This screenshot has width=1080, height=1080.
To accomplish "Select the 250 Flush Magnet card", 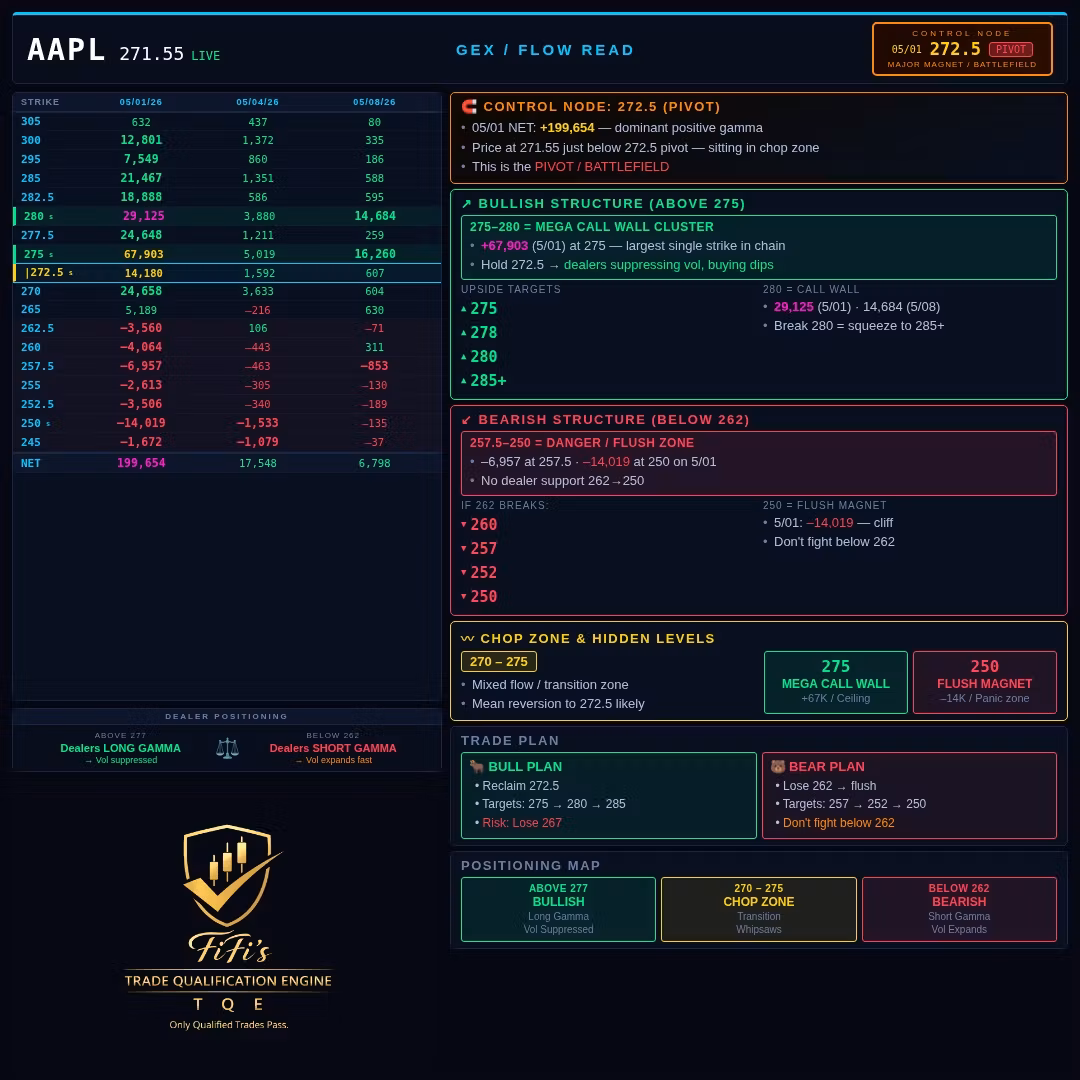I will (984, 682).
